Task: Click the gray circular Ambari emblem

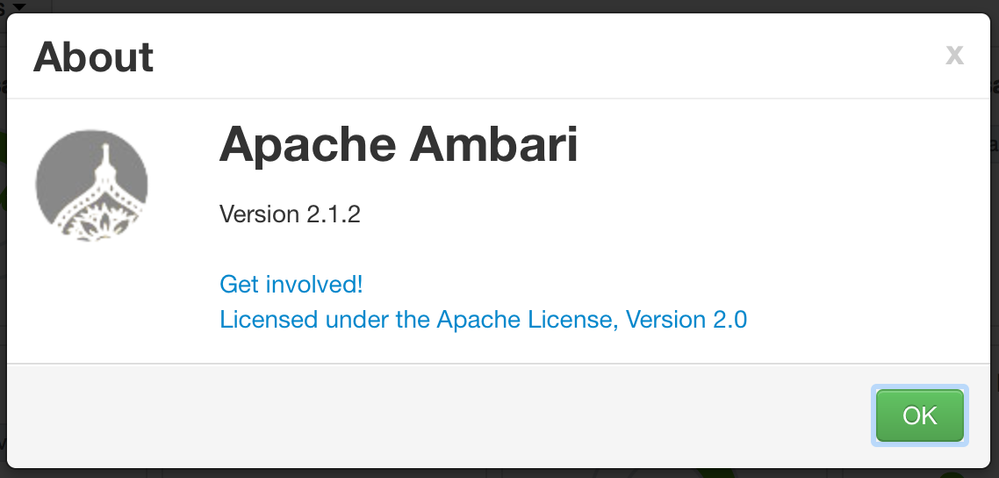Action: pos(92,184)
